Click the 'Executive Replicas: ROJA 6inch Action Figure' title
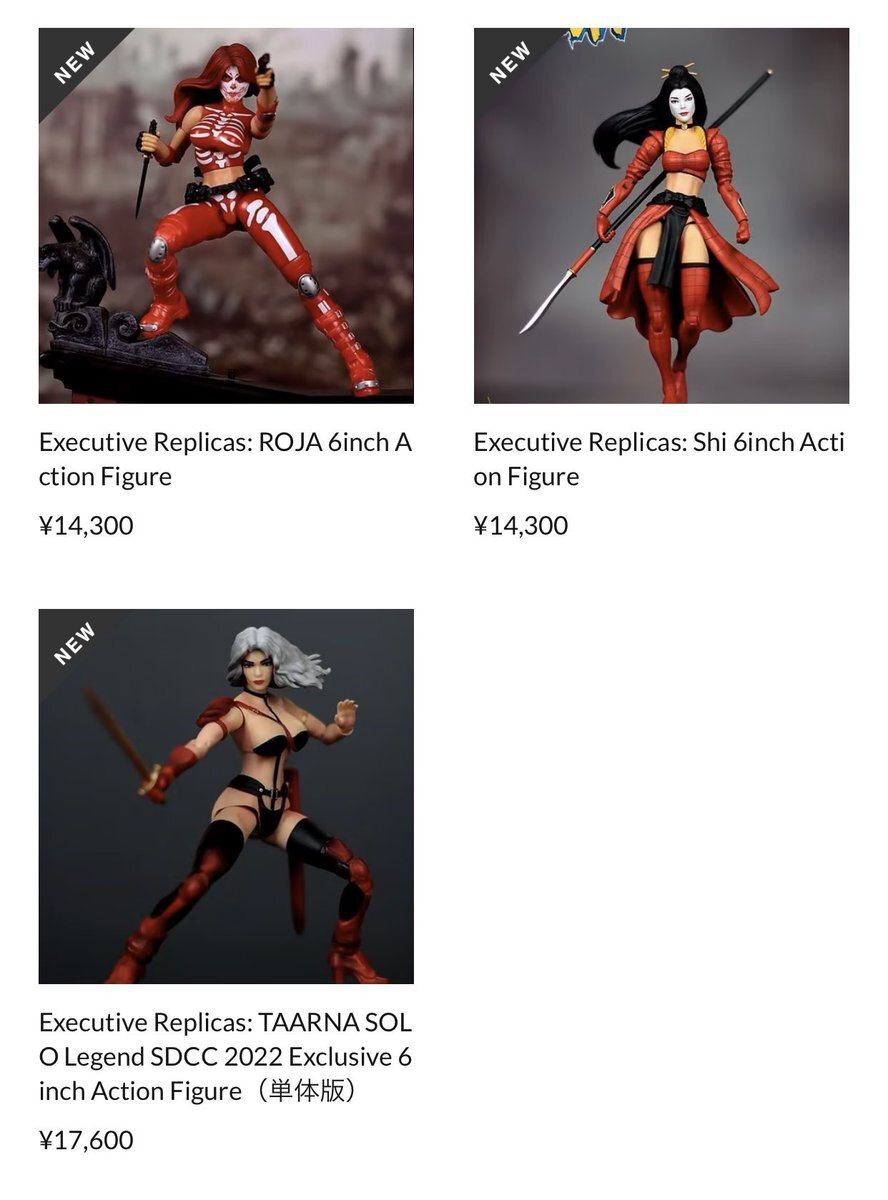 (226, 459)
